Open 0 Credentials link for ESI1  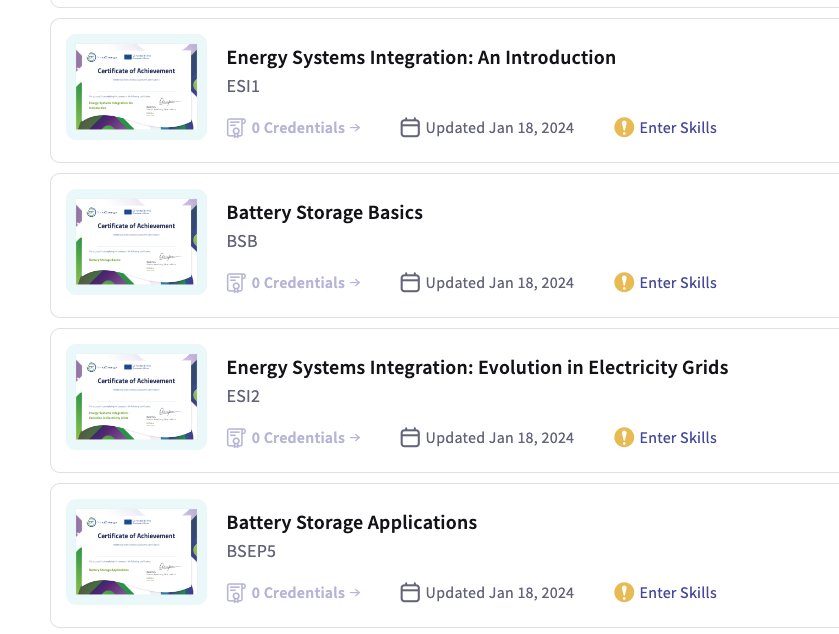[x=306, y=128]
